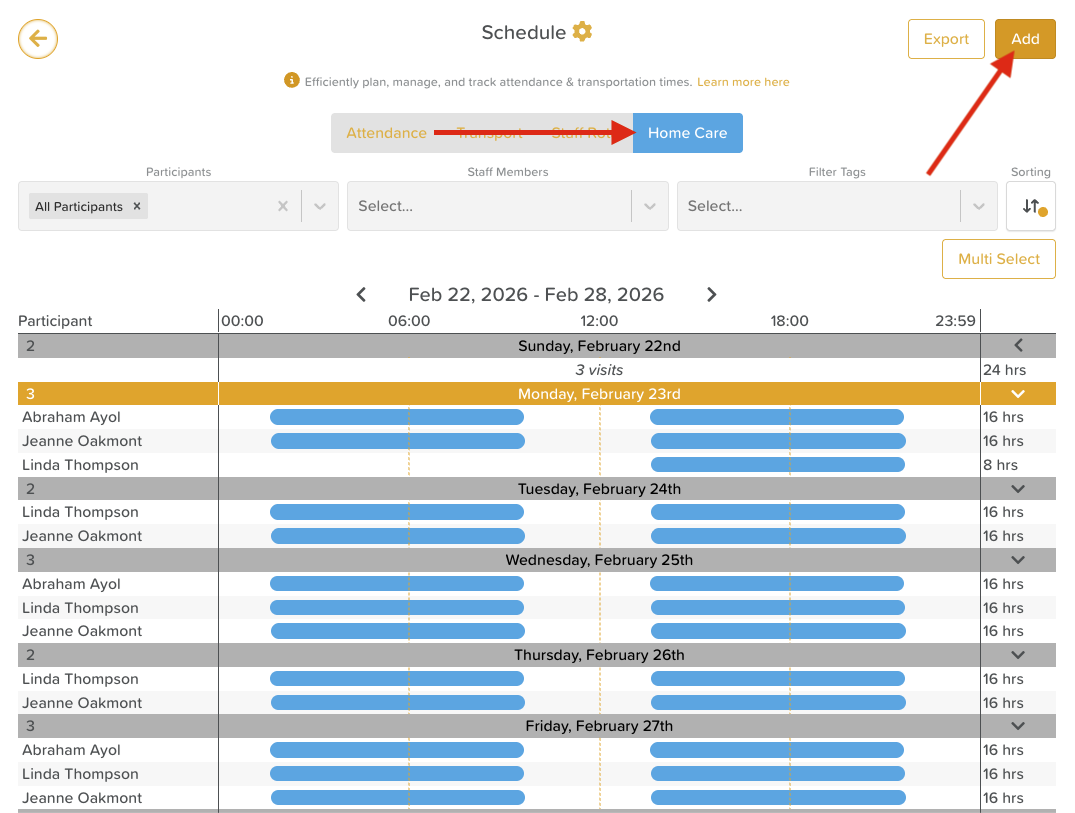Expand Sunday, February 22nd row
Viewport: 1075px width, 813px height.
1018,346
